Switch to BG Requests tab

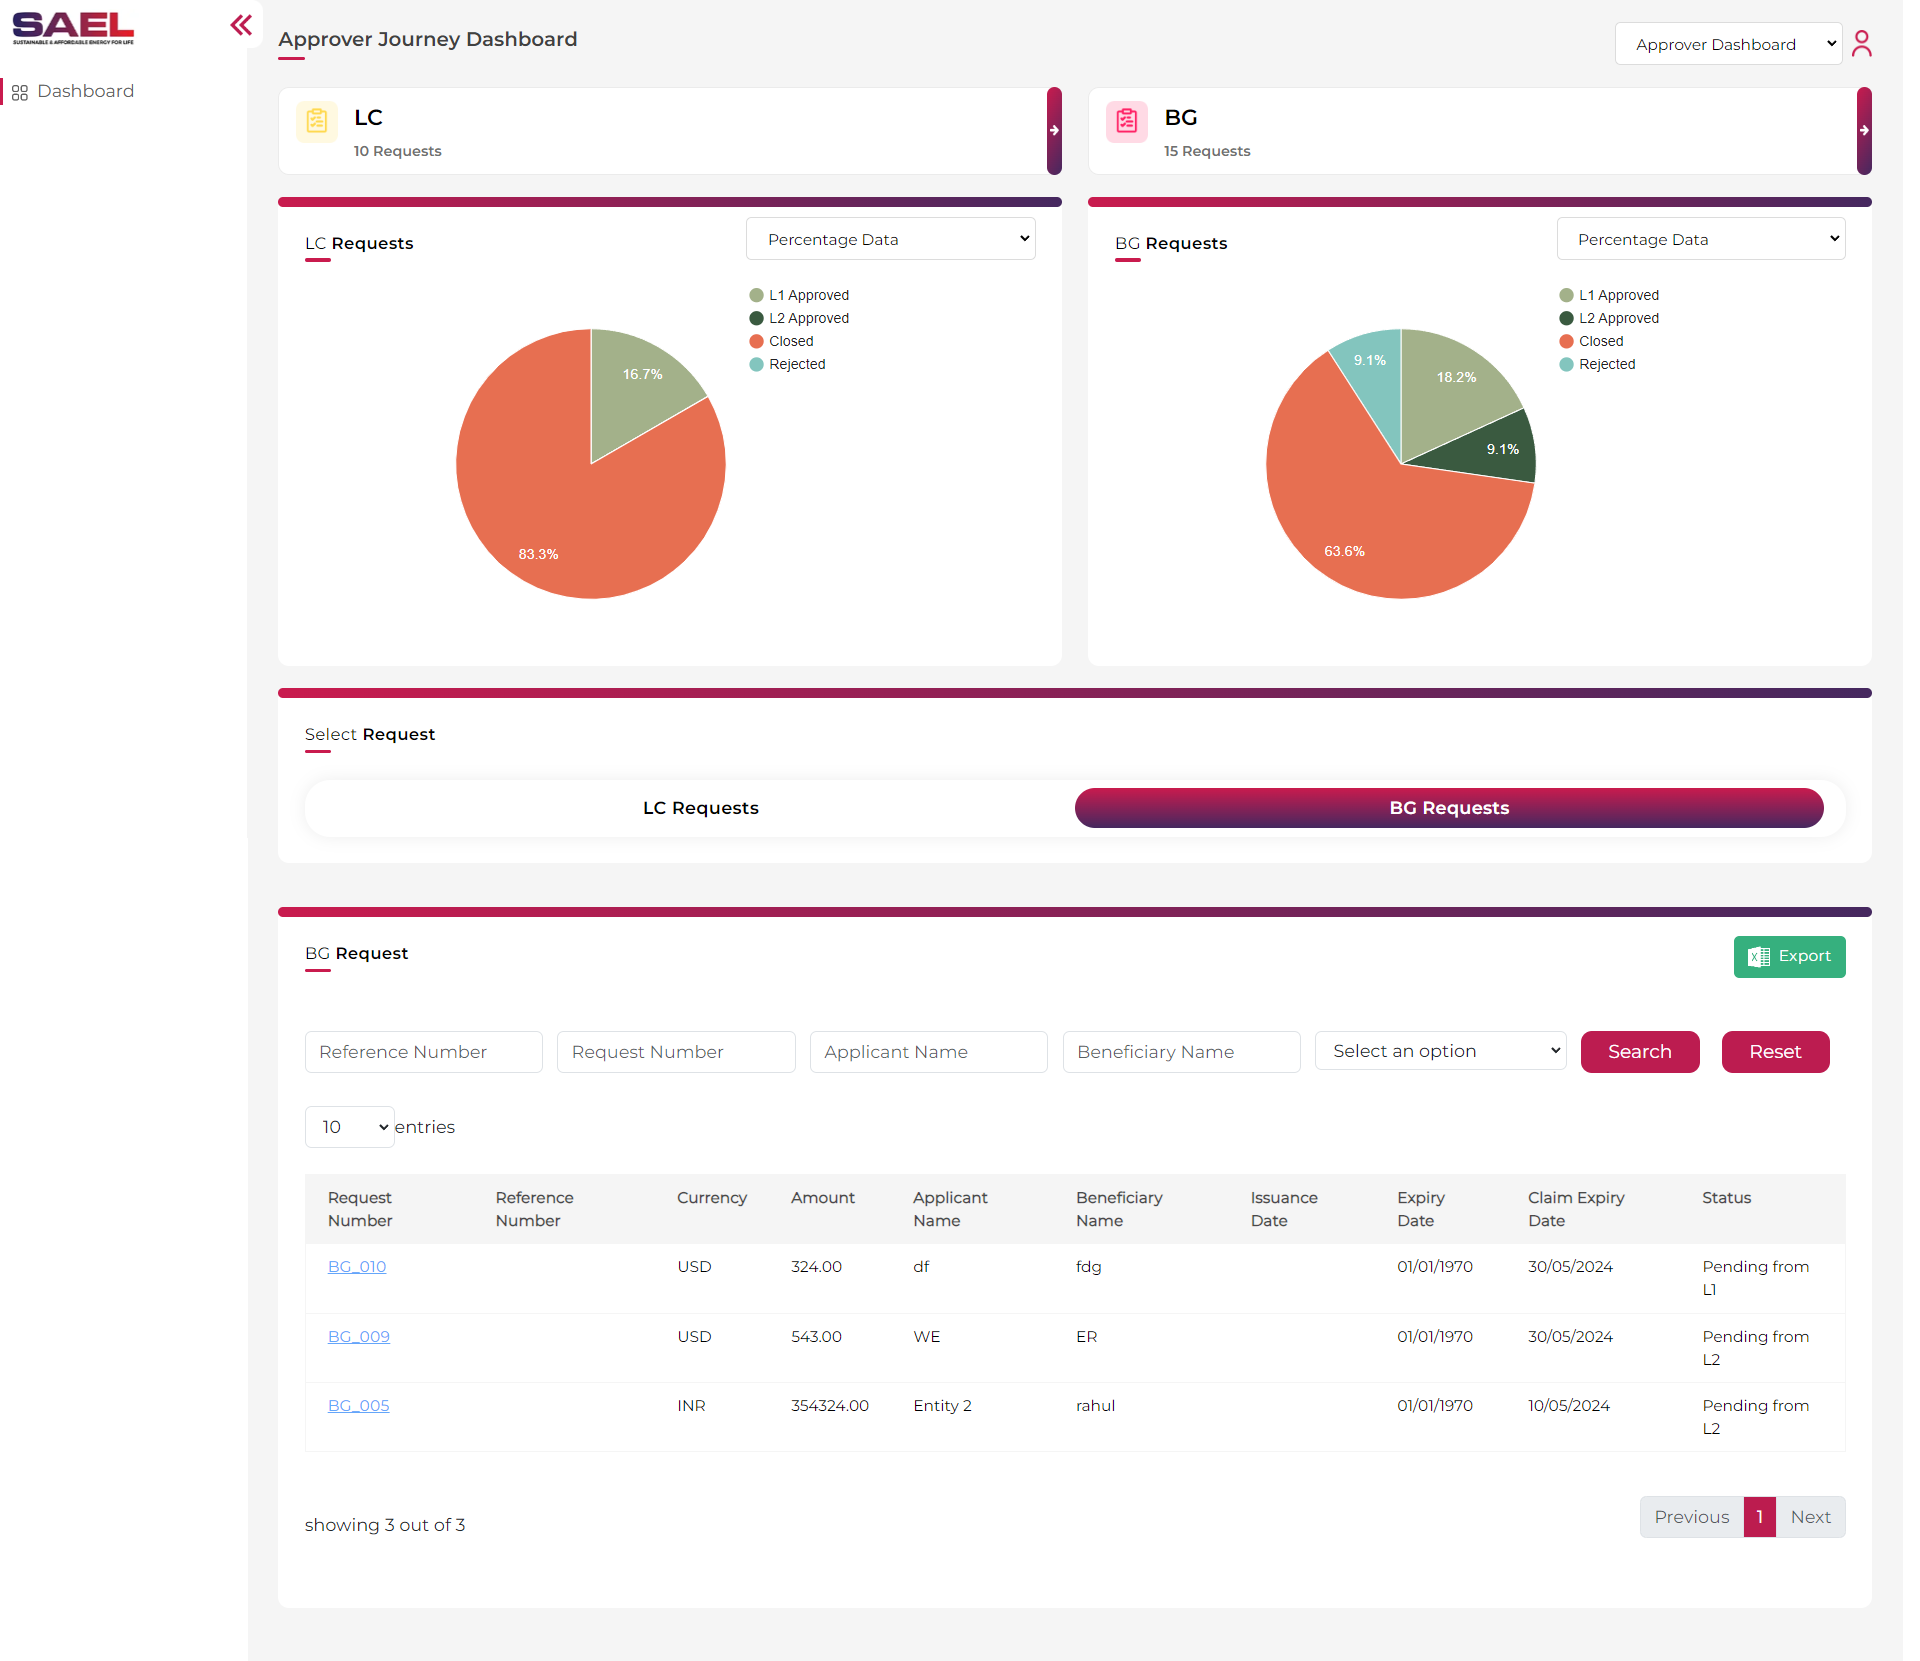1449,808
